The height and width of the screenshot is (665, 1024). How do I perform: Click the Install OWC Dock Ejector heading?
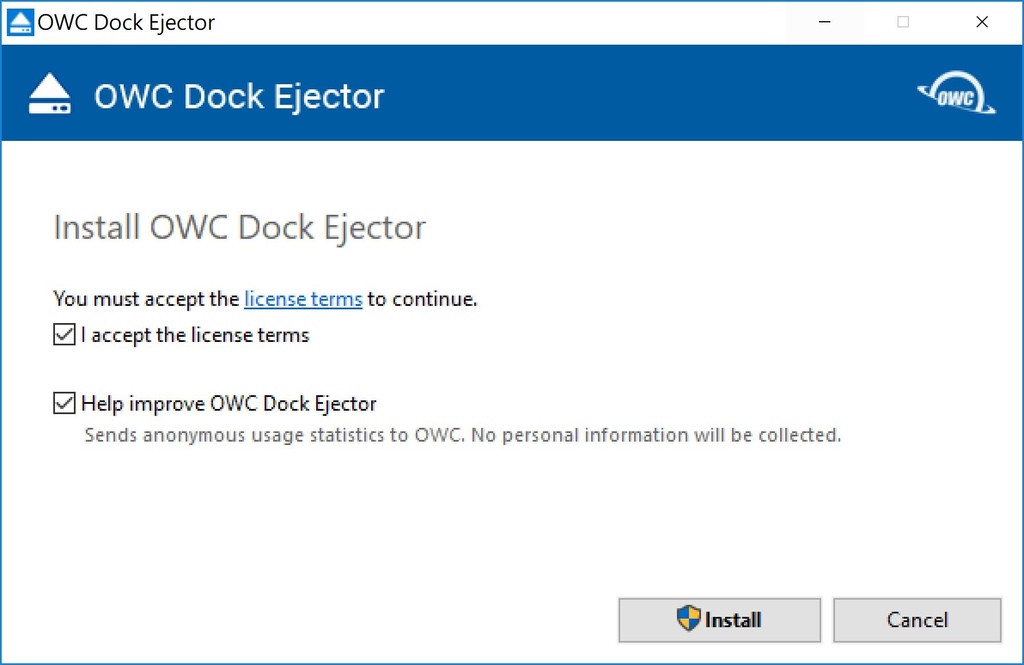click(x=239, y=228)
